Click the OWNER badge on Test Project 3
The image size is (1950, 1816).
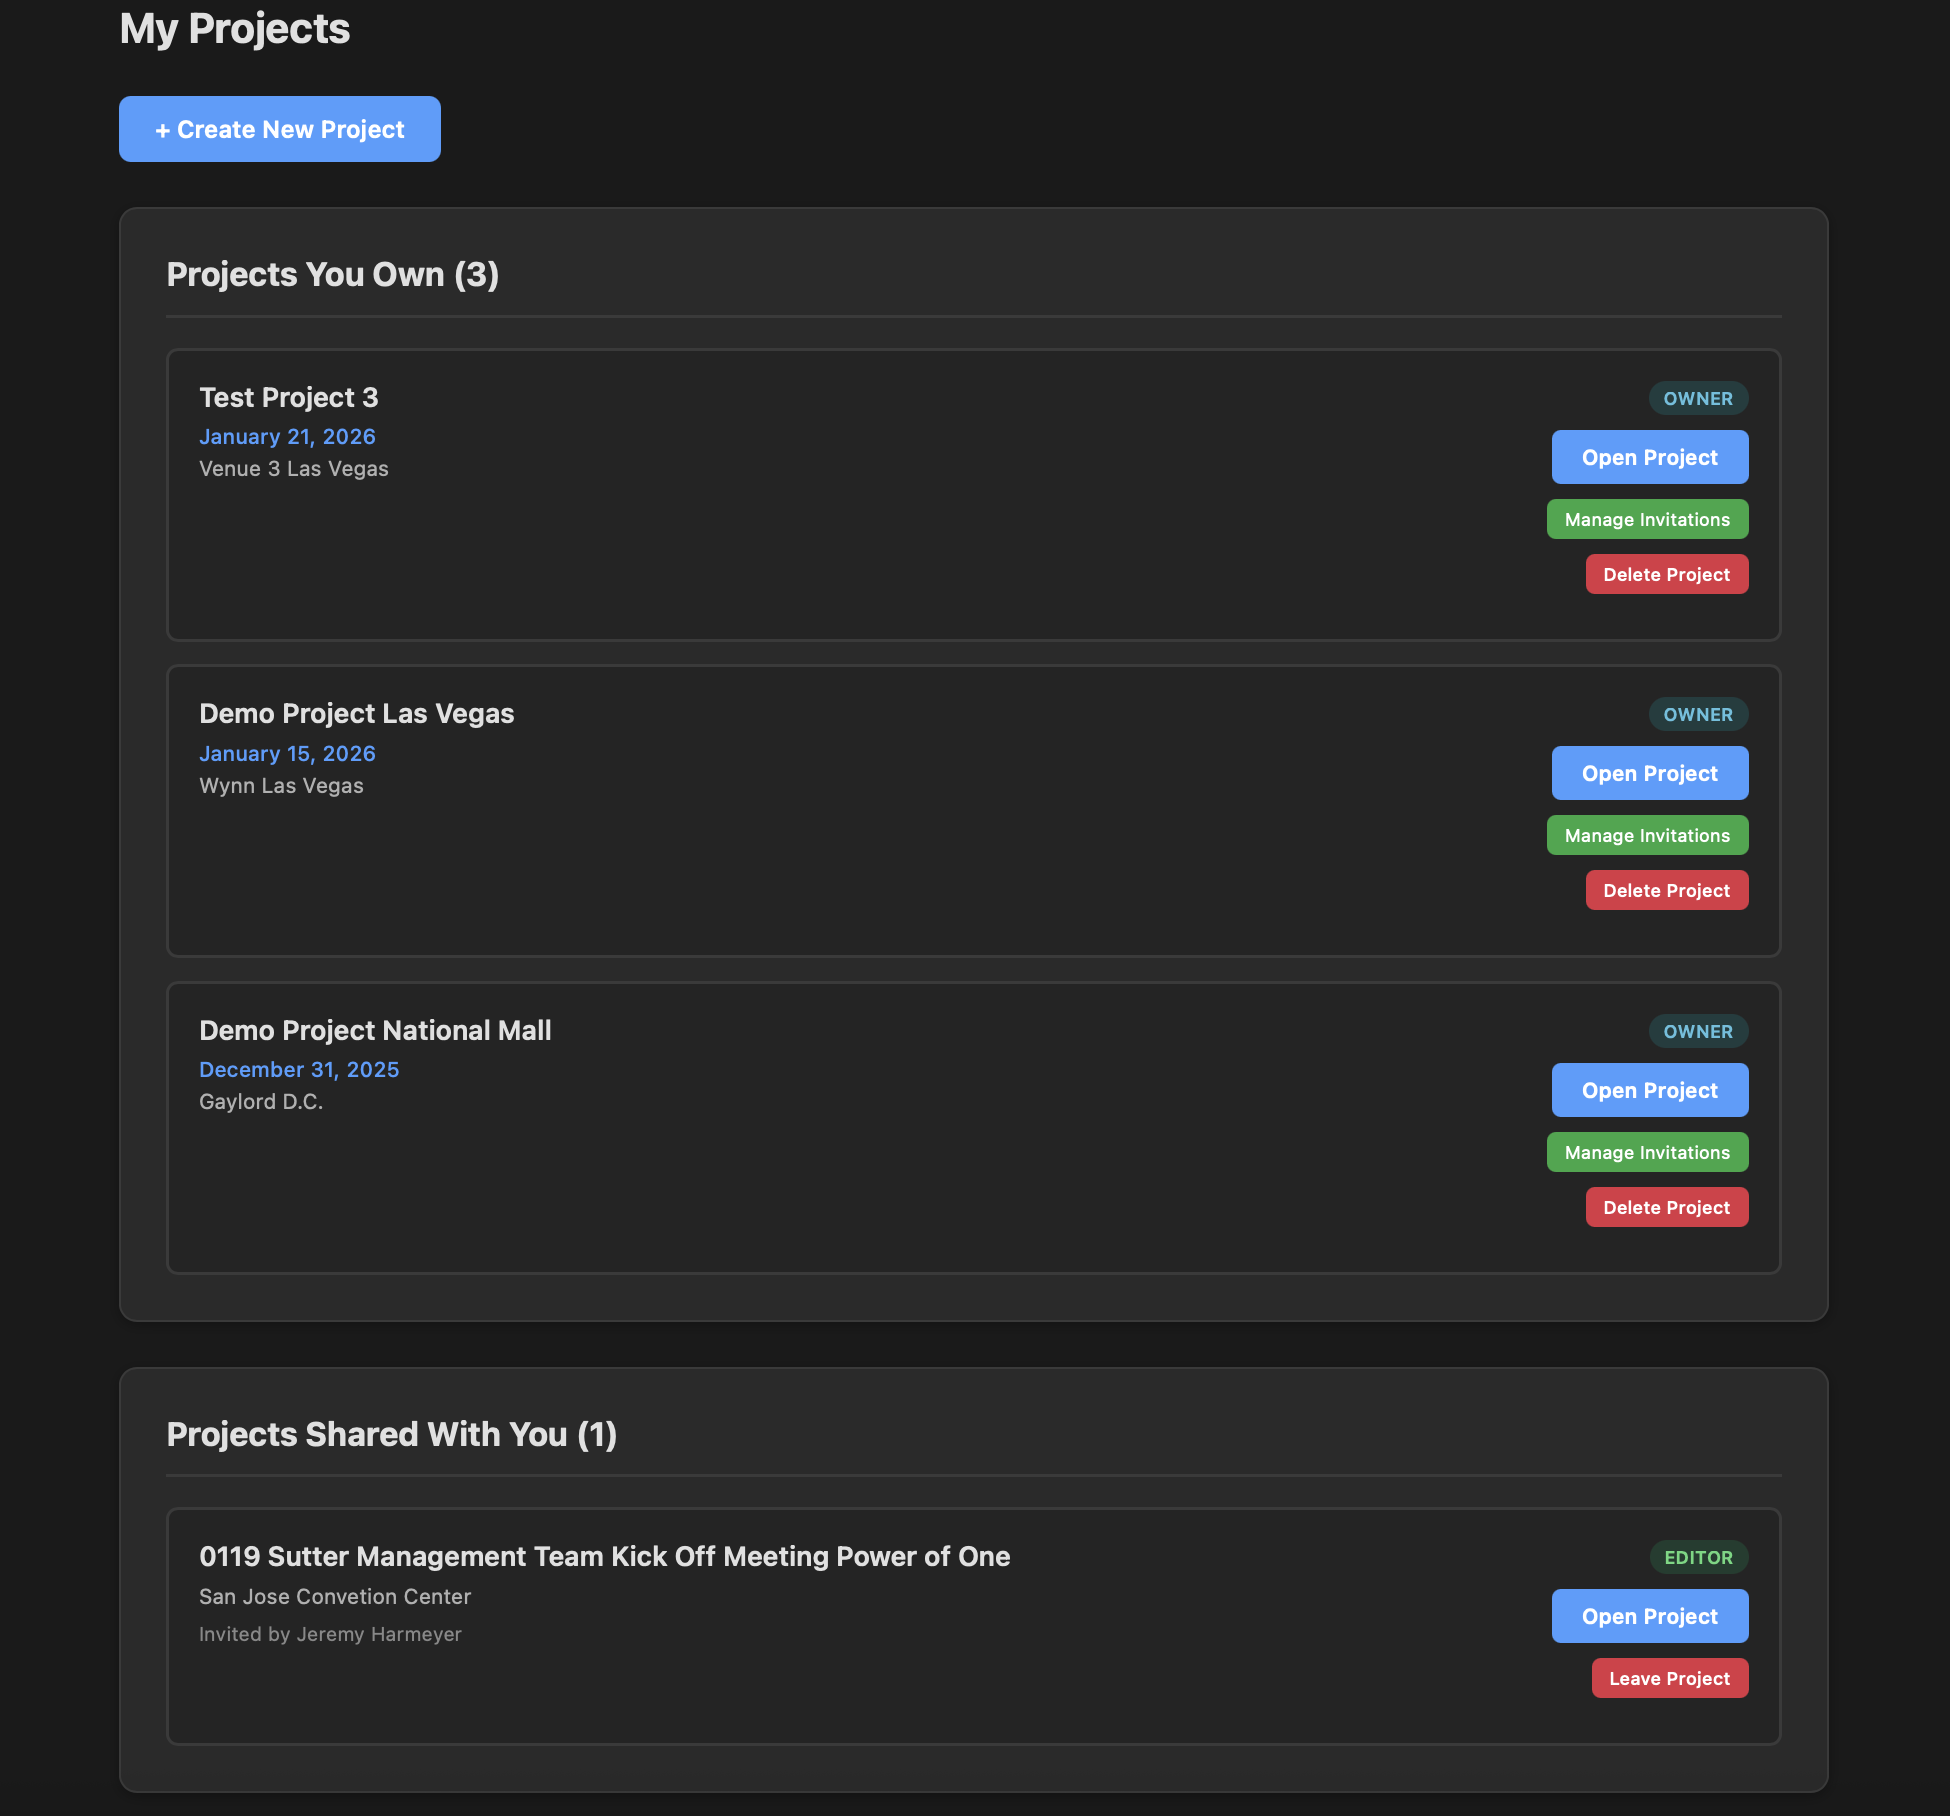pyautogui.click(x=1698, y=398)
